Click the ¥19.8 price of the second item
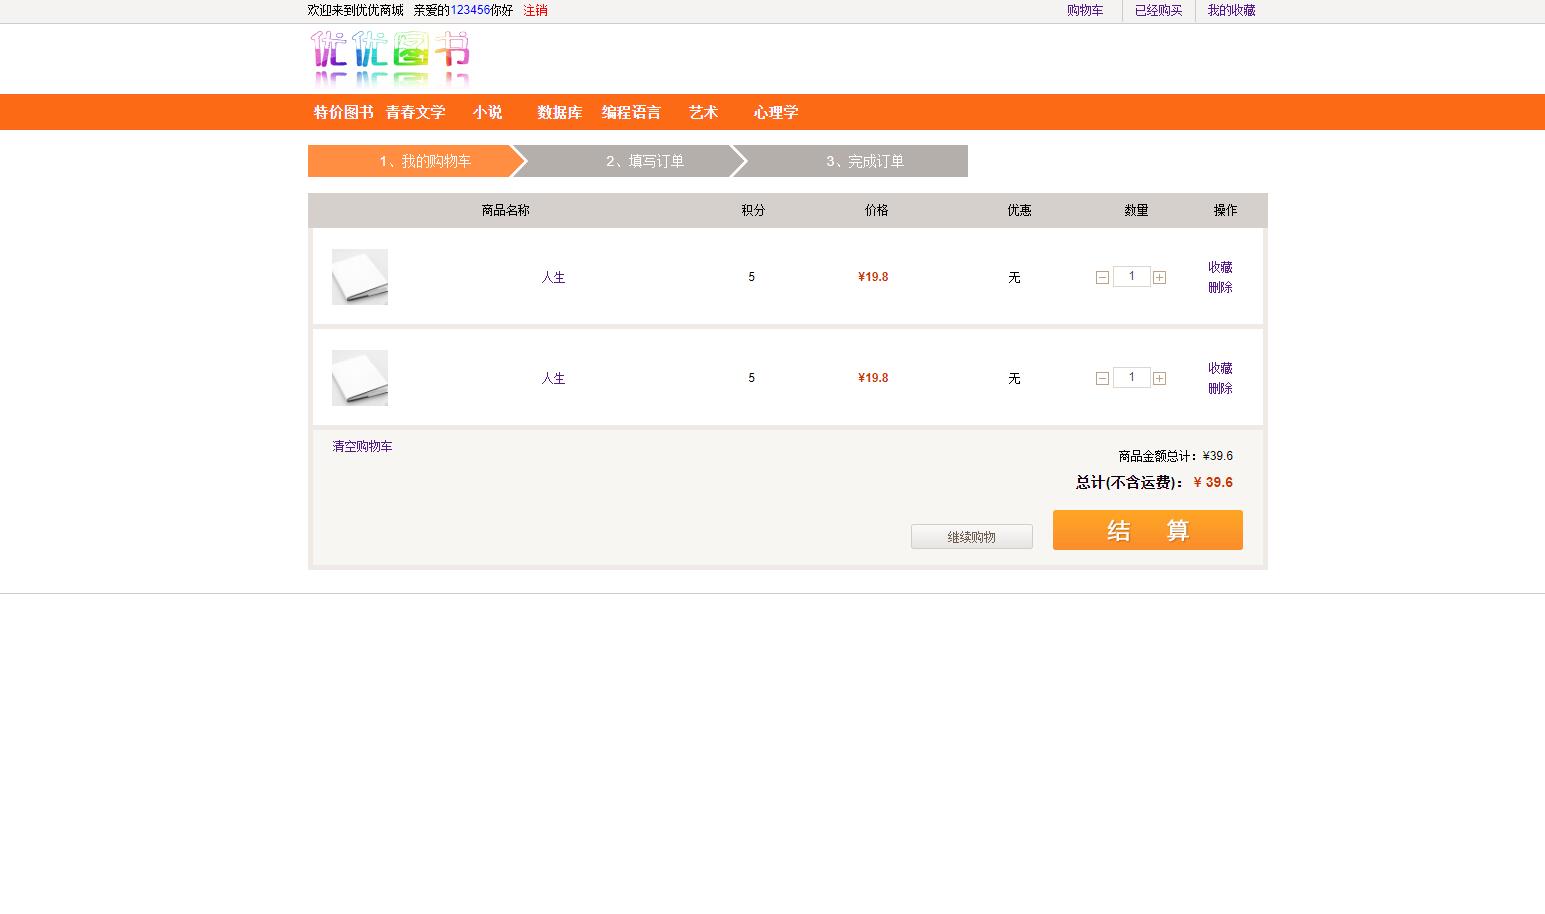This screenshot has height=914, width=1545. click(x=873, y=378)
